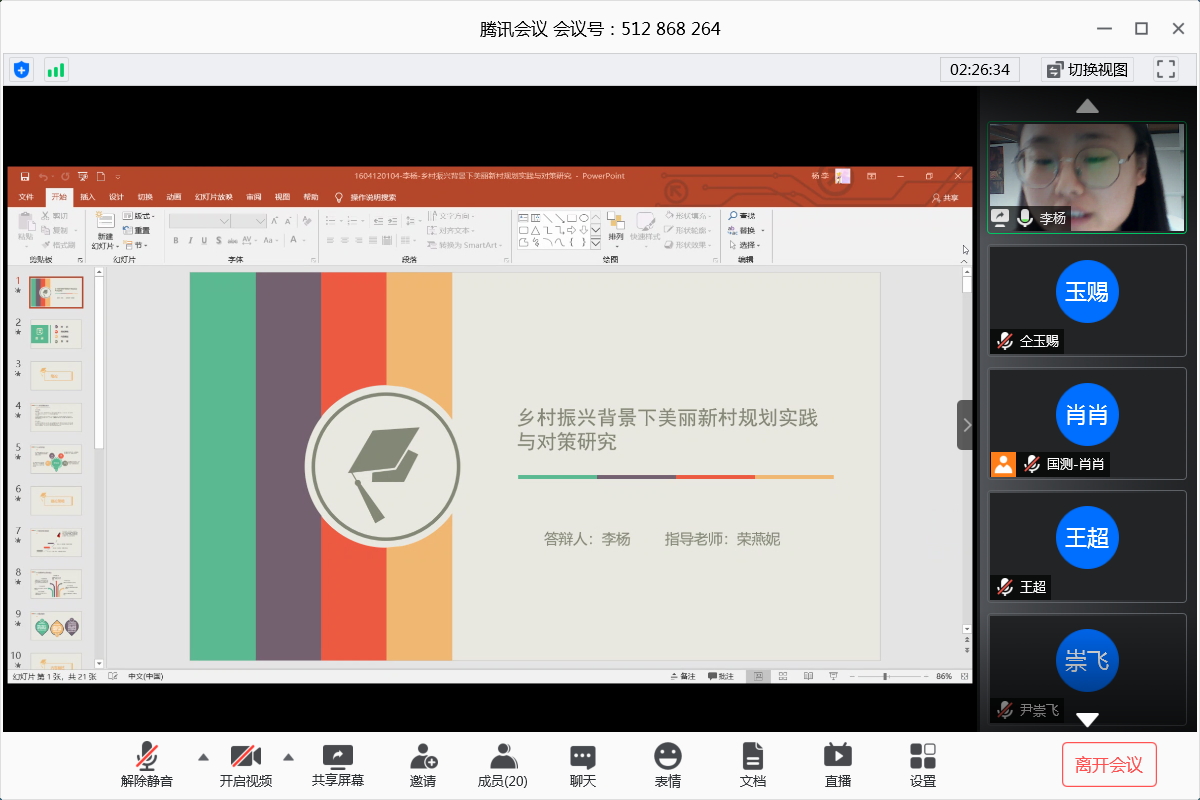Select 李杨's video thumbnail

click(1087, 177)
